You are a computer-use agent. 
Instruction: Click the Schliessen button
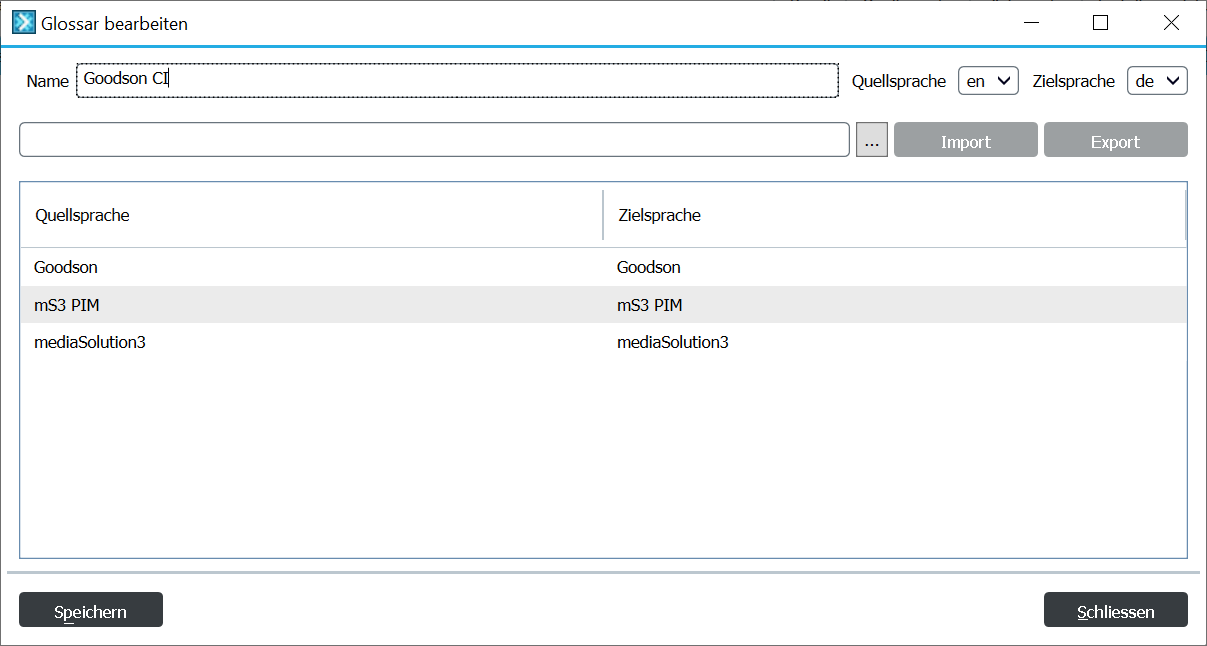pos(1115,610)
